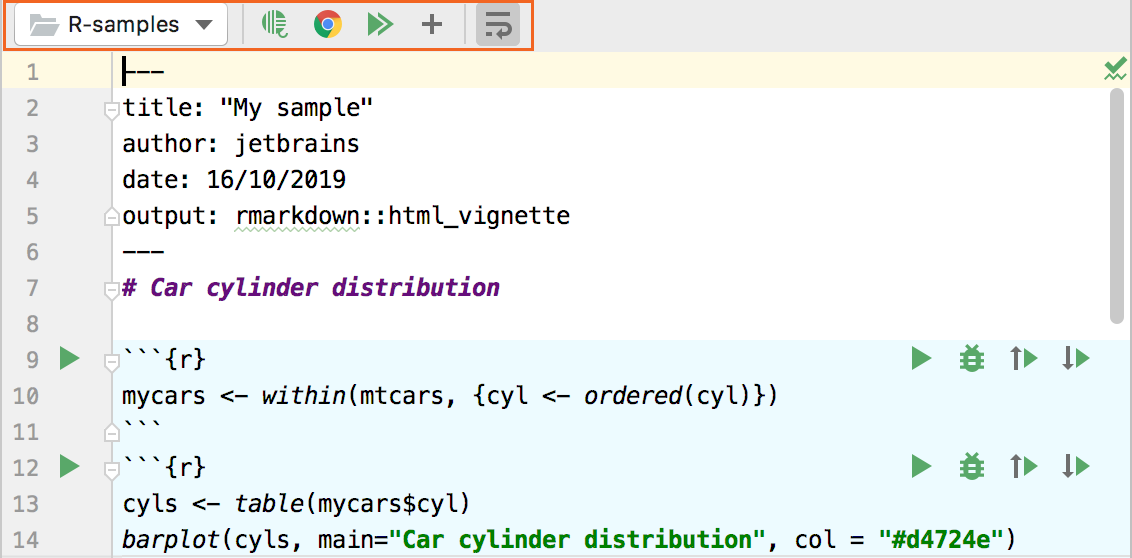Open preview in Chrome browser icon
The height and width of the screenshot is (558, 1132).
pos(328,25)
